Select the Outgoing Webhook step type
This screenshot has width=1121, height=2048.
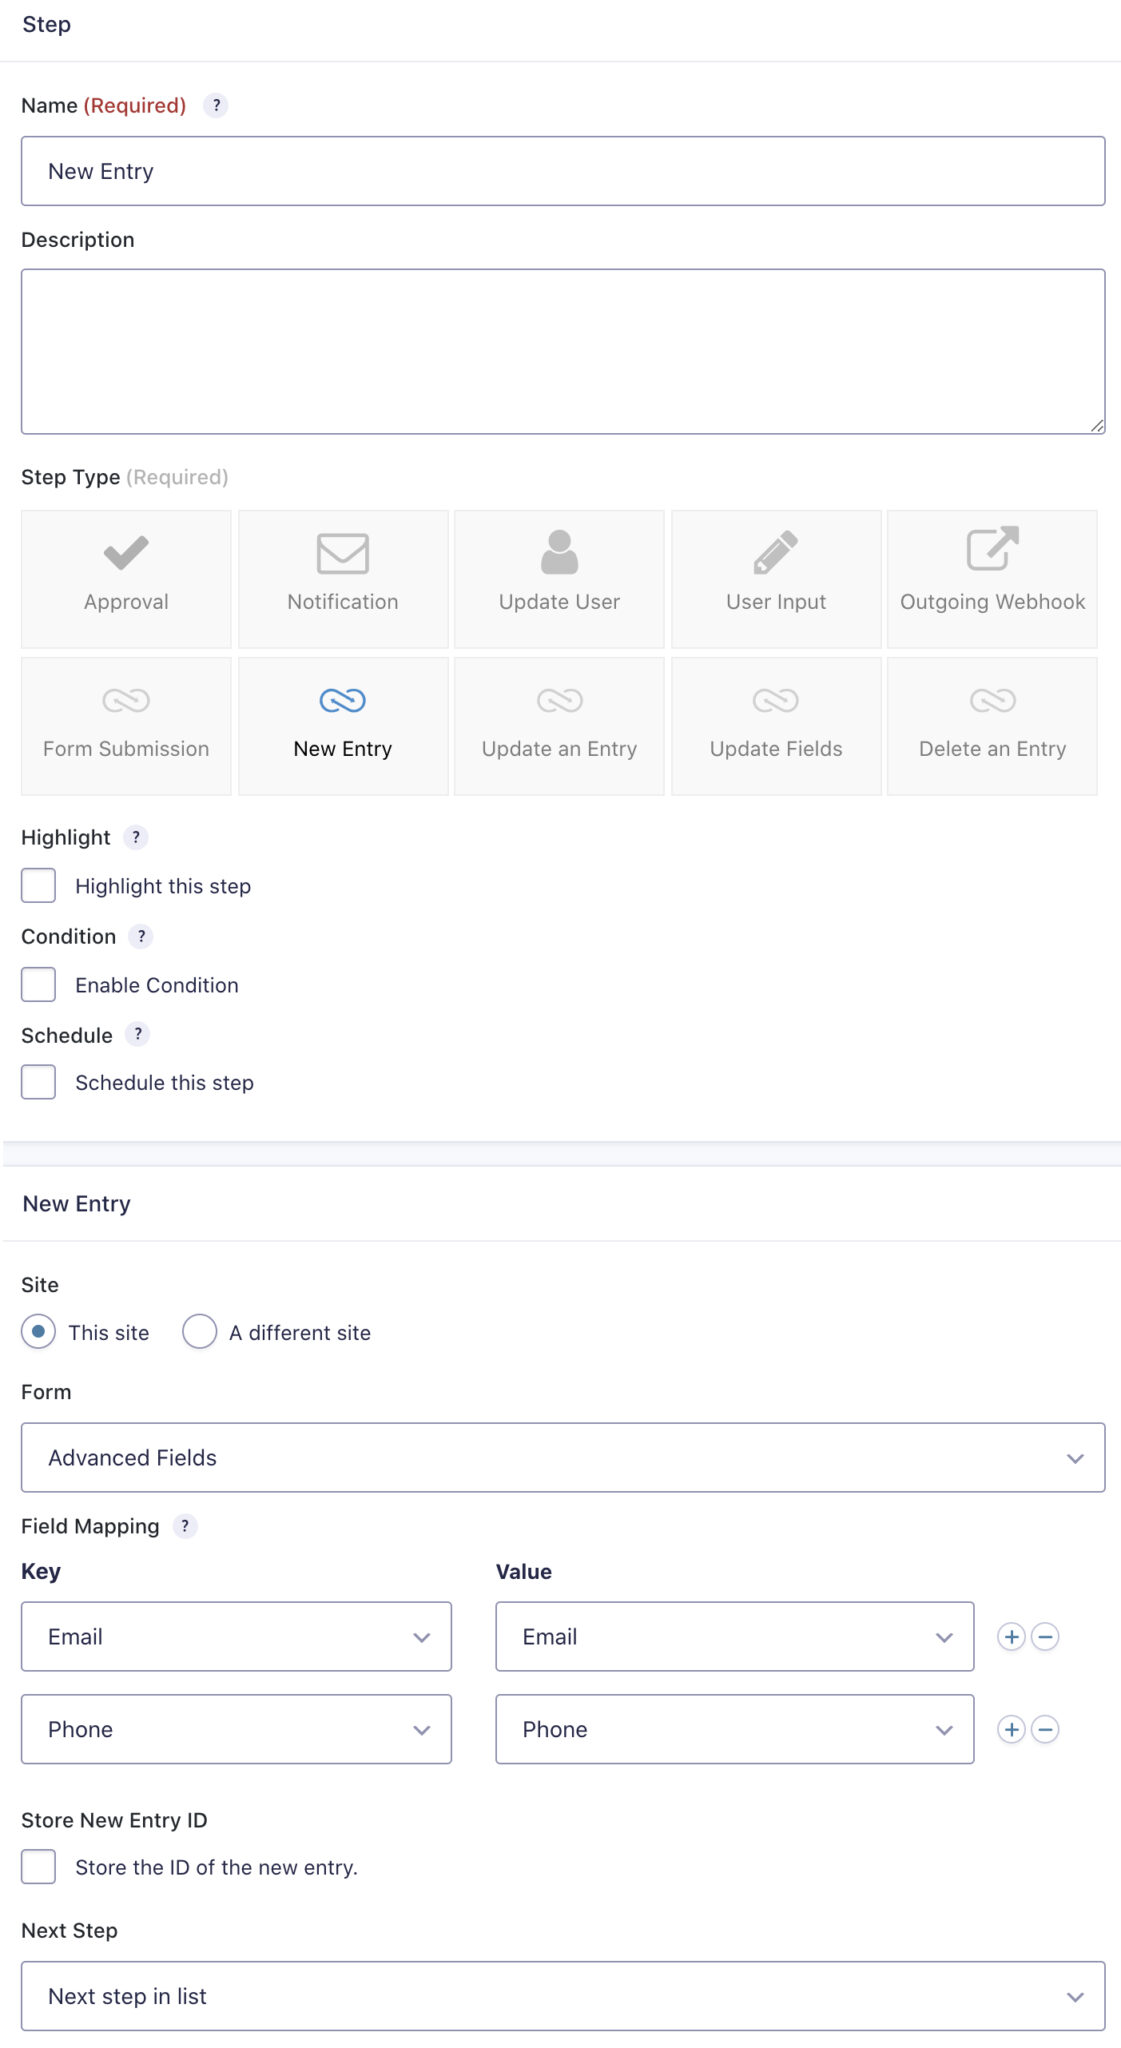991,578
